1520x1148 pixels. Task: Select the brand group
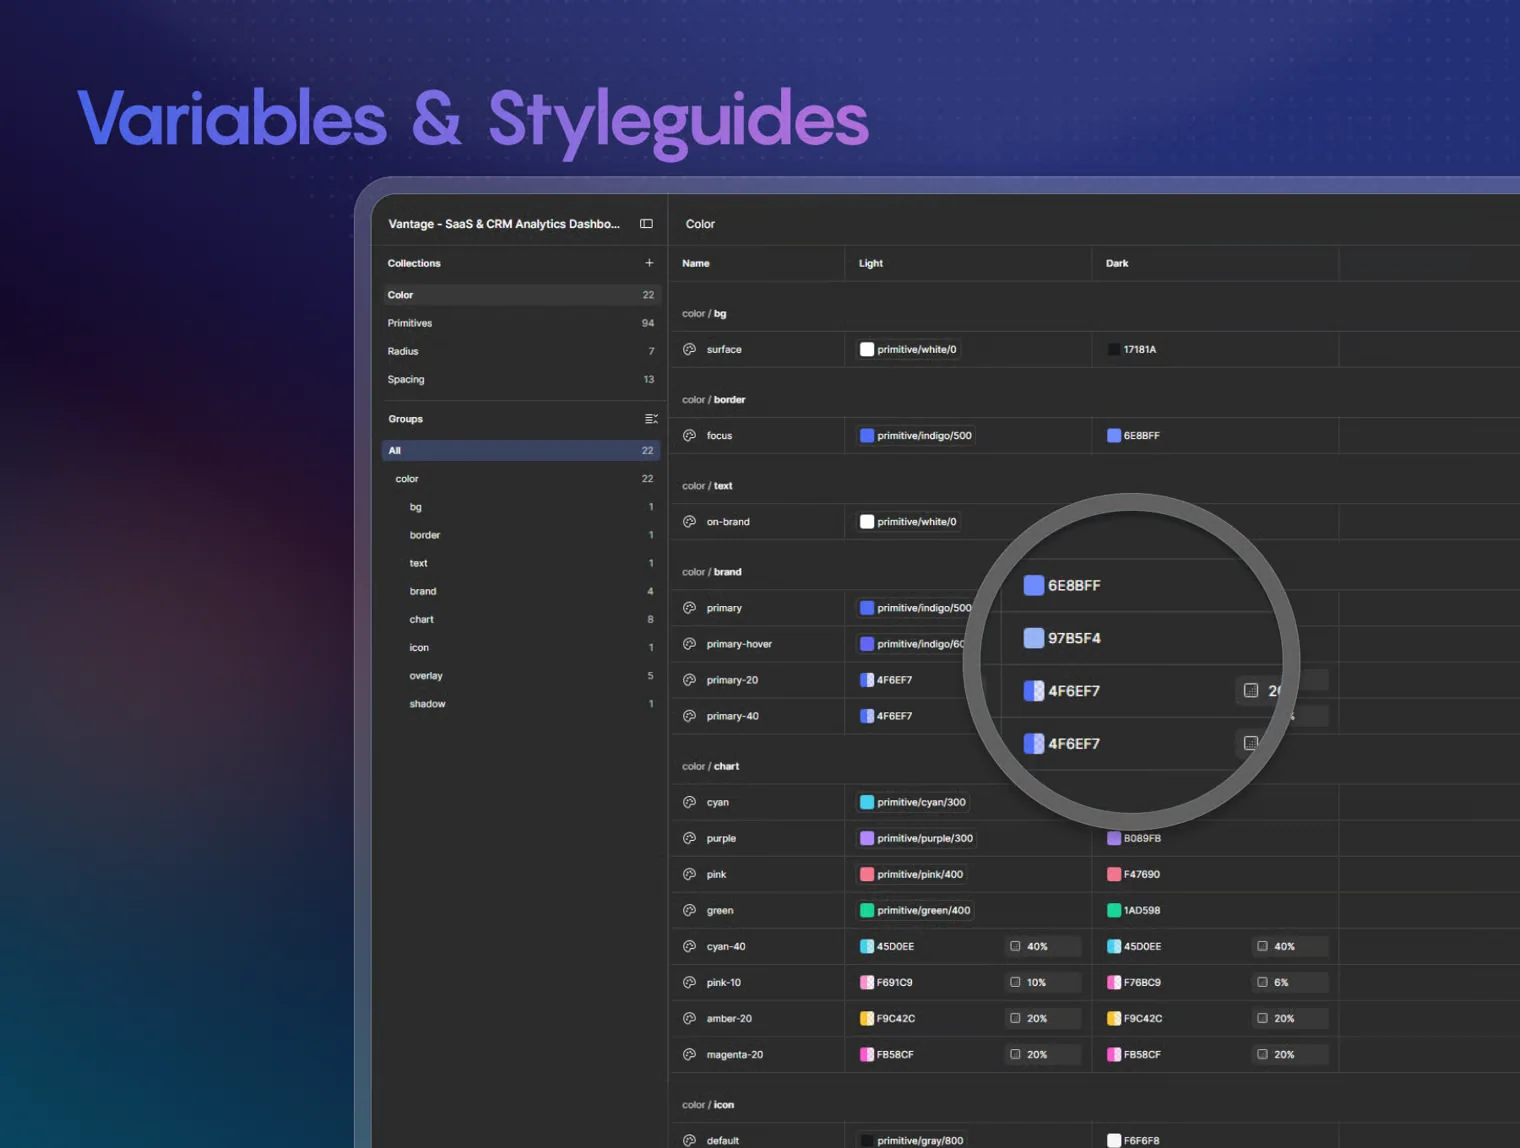tap(521, 591)
